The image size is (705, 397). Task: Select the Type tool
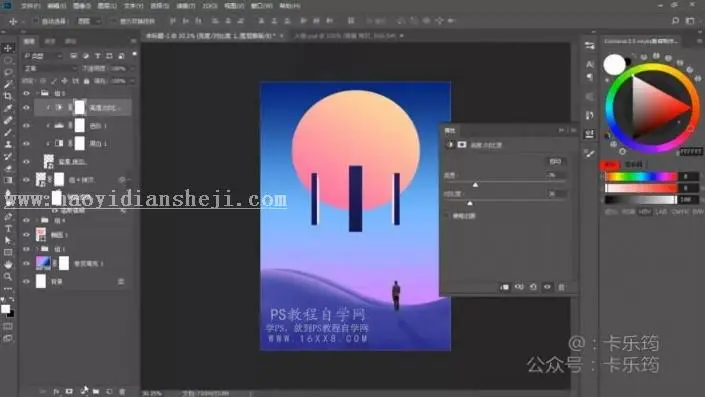pos(8,228)
